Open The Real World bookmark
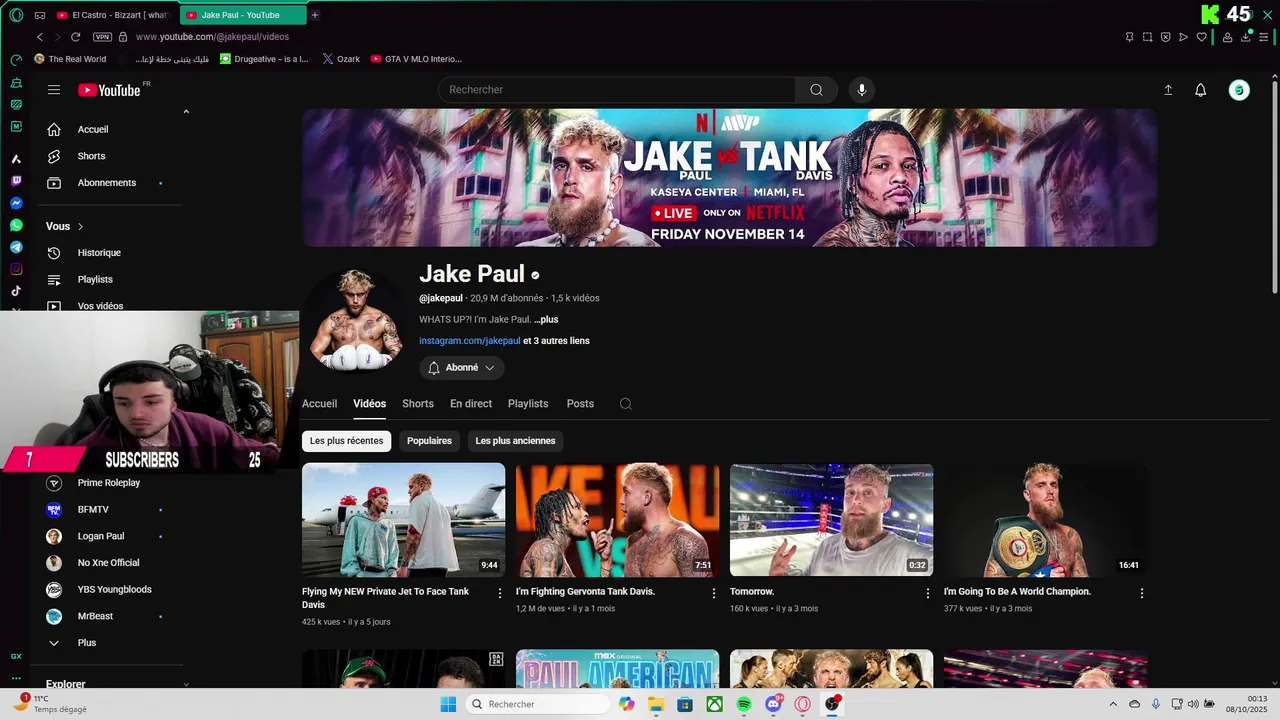Viewport: 1280px width, 720px height. [x=70, y=59]
